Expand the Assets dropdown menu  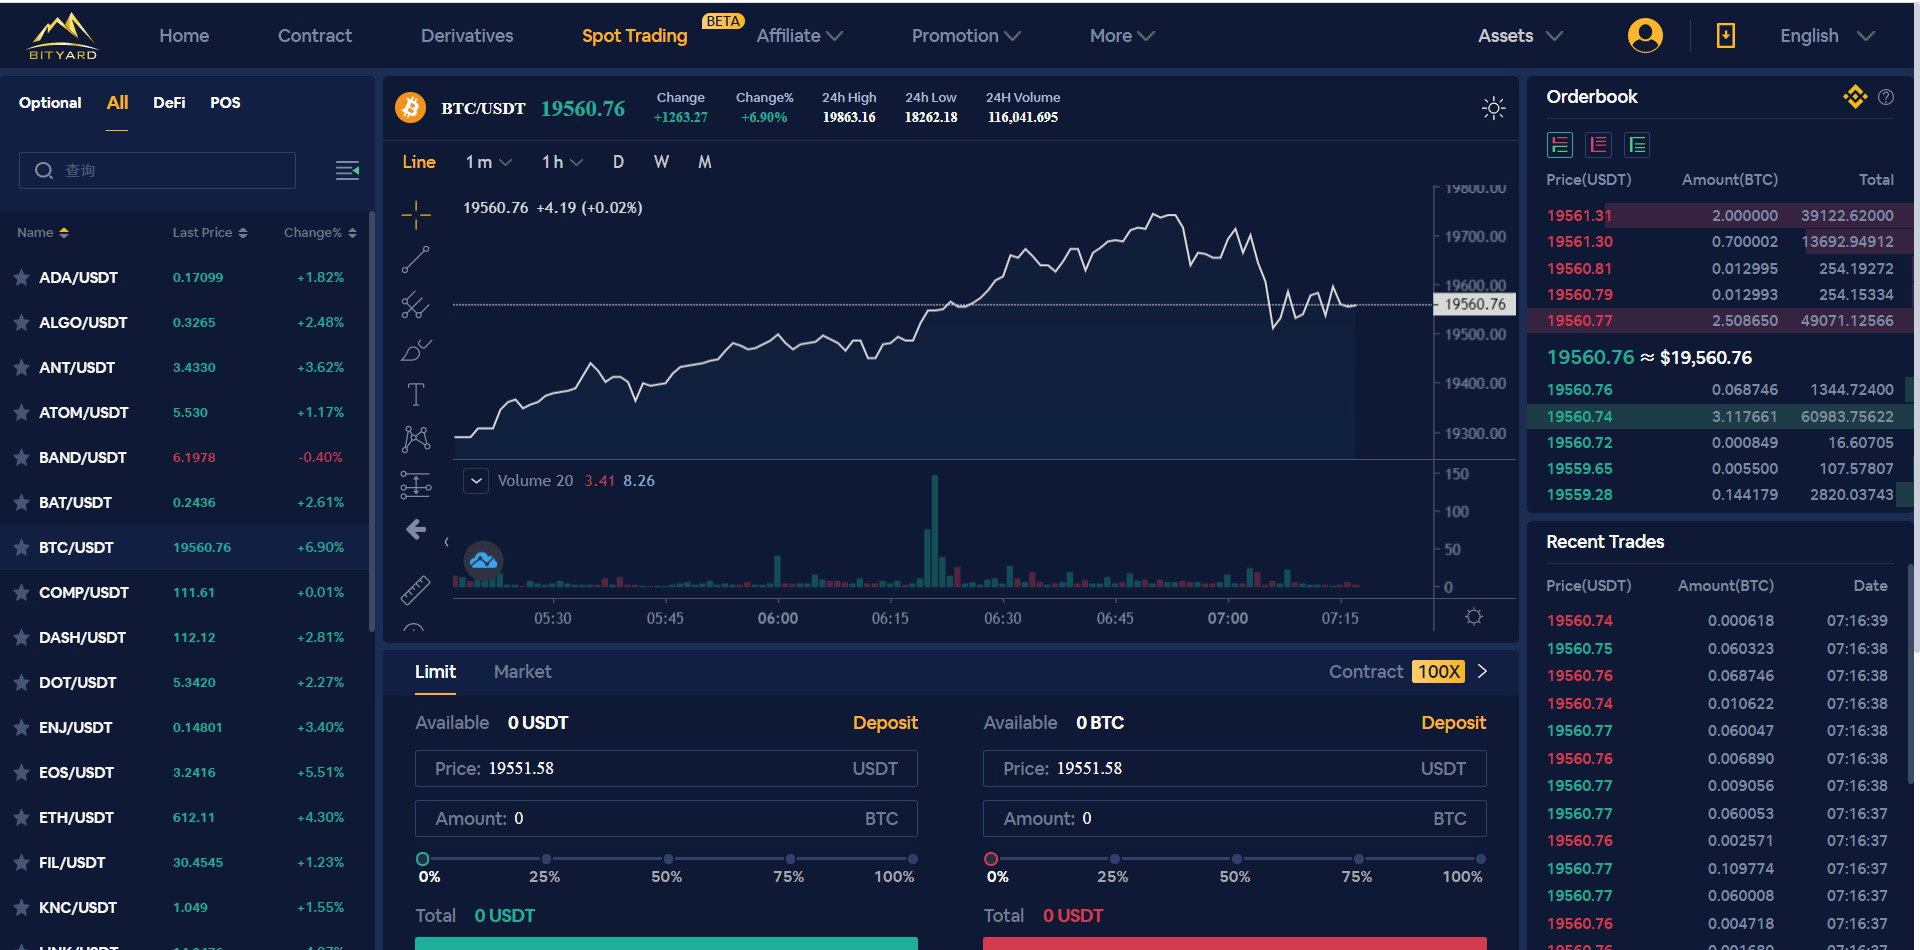coord(1520,36)
